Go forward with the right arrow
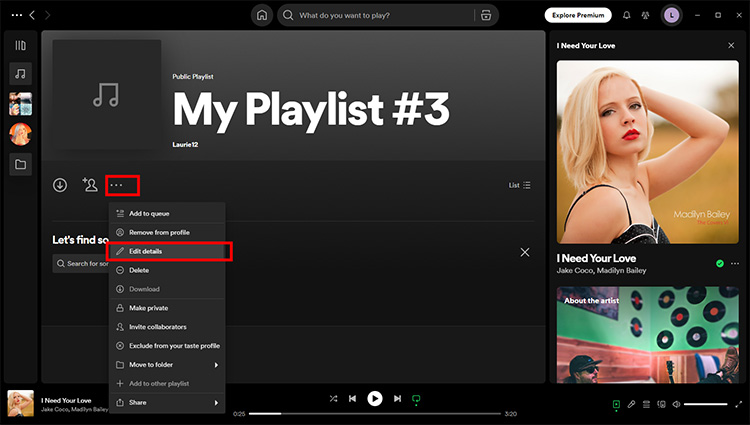The image size is (750, 425). point(47,15)
